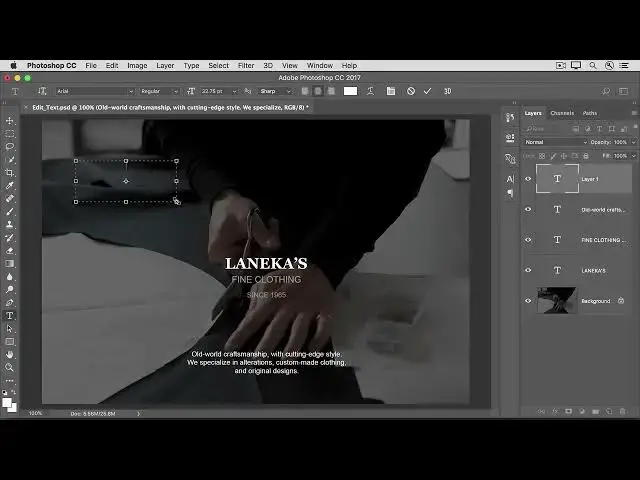
Task: Select the Gradient tool
Action: click(10, 264)
